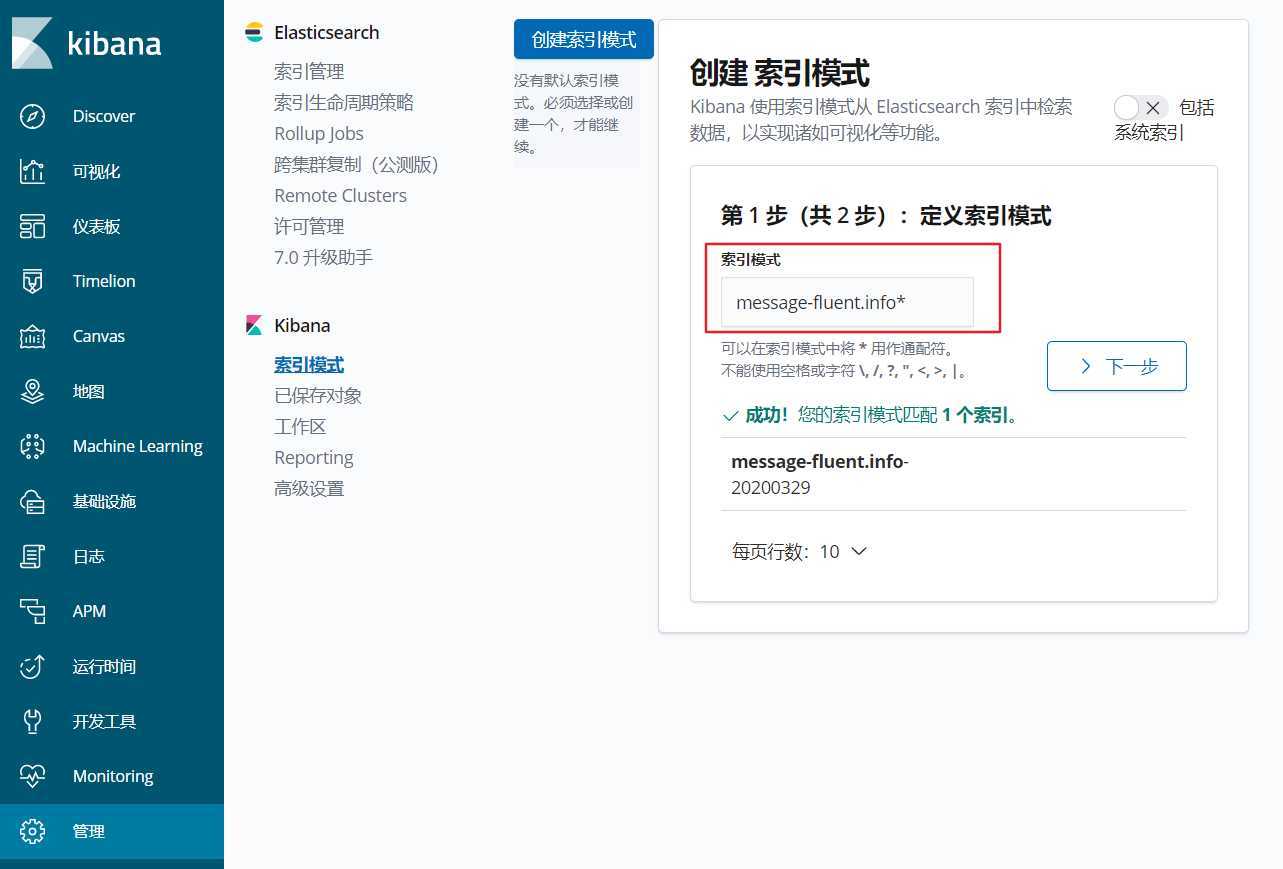
Task: Select Canvas in sidebar
Action: click(x=99, y=336)
